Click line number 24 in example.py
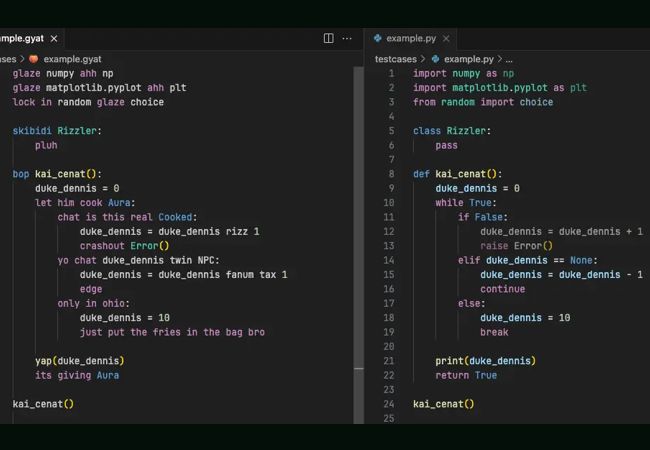650x450 pixels. (389, 404)
